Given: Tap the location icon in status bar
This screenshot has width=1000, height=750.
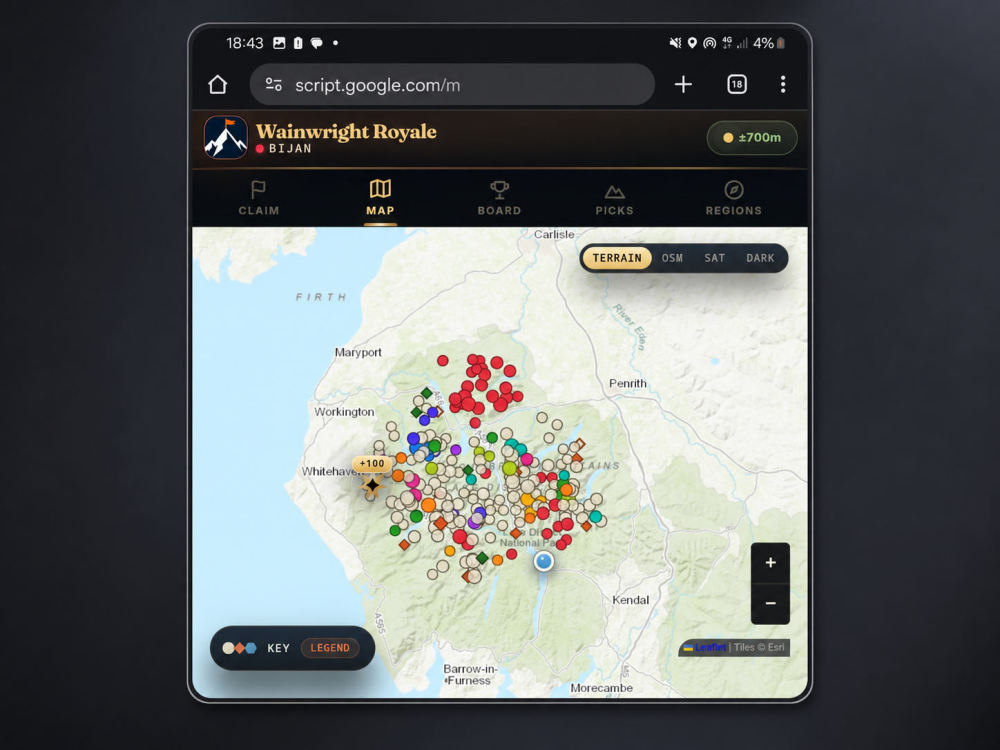Looking at the screenshot, I should 692,43.
